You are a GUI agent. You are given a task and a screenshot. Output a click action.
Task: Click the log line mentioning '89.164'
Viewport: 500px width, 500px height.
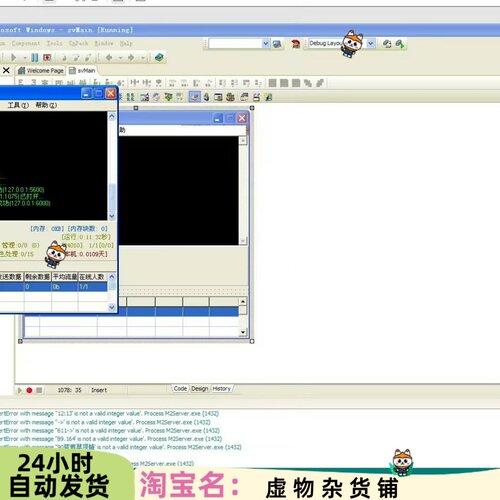(111, 439)
